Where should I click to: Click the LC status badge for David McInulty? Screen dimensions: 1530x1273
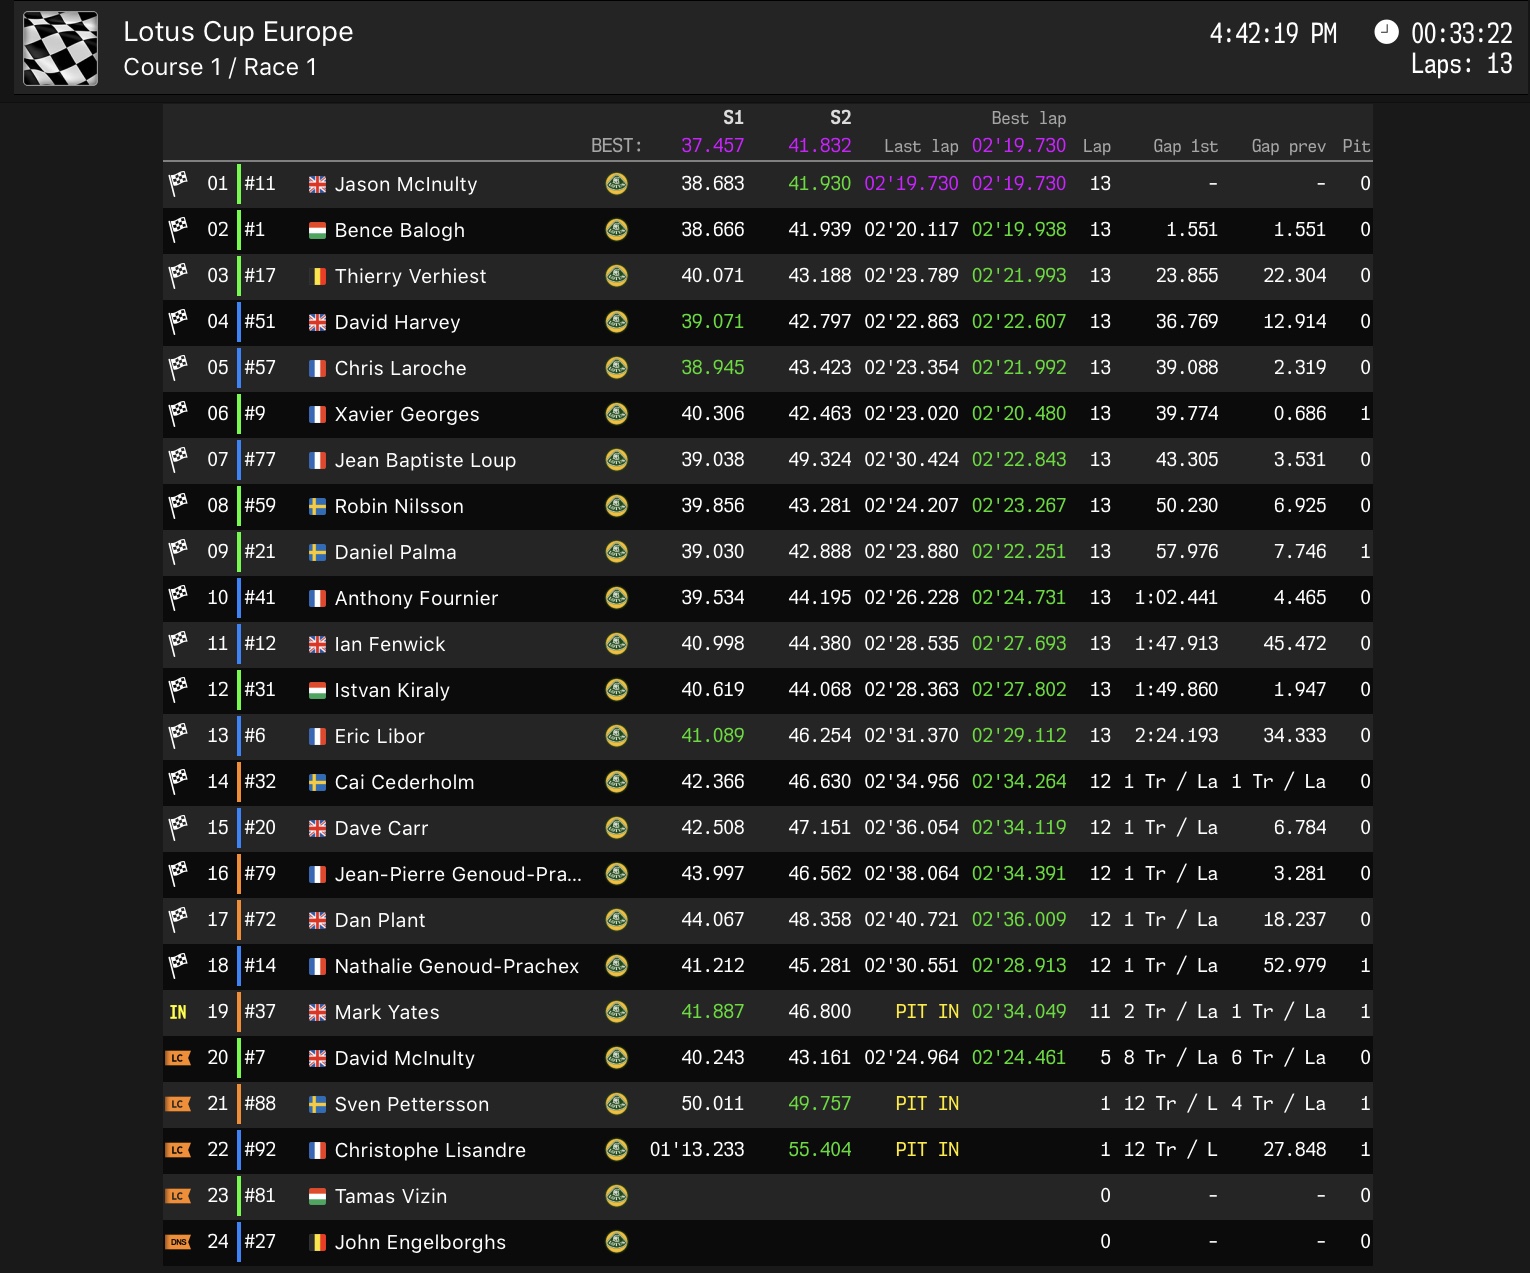178,1058
